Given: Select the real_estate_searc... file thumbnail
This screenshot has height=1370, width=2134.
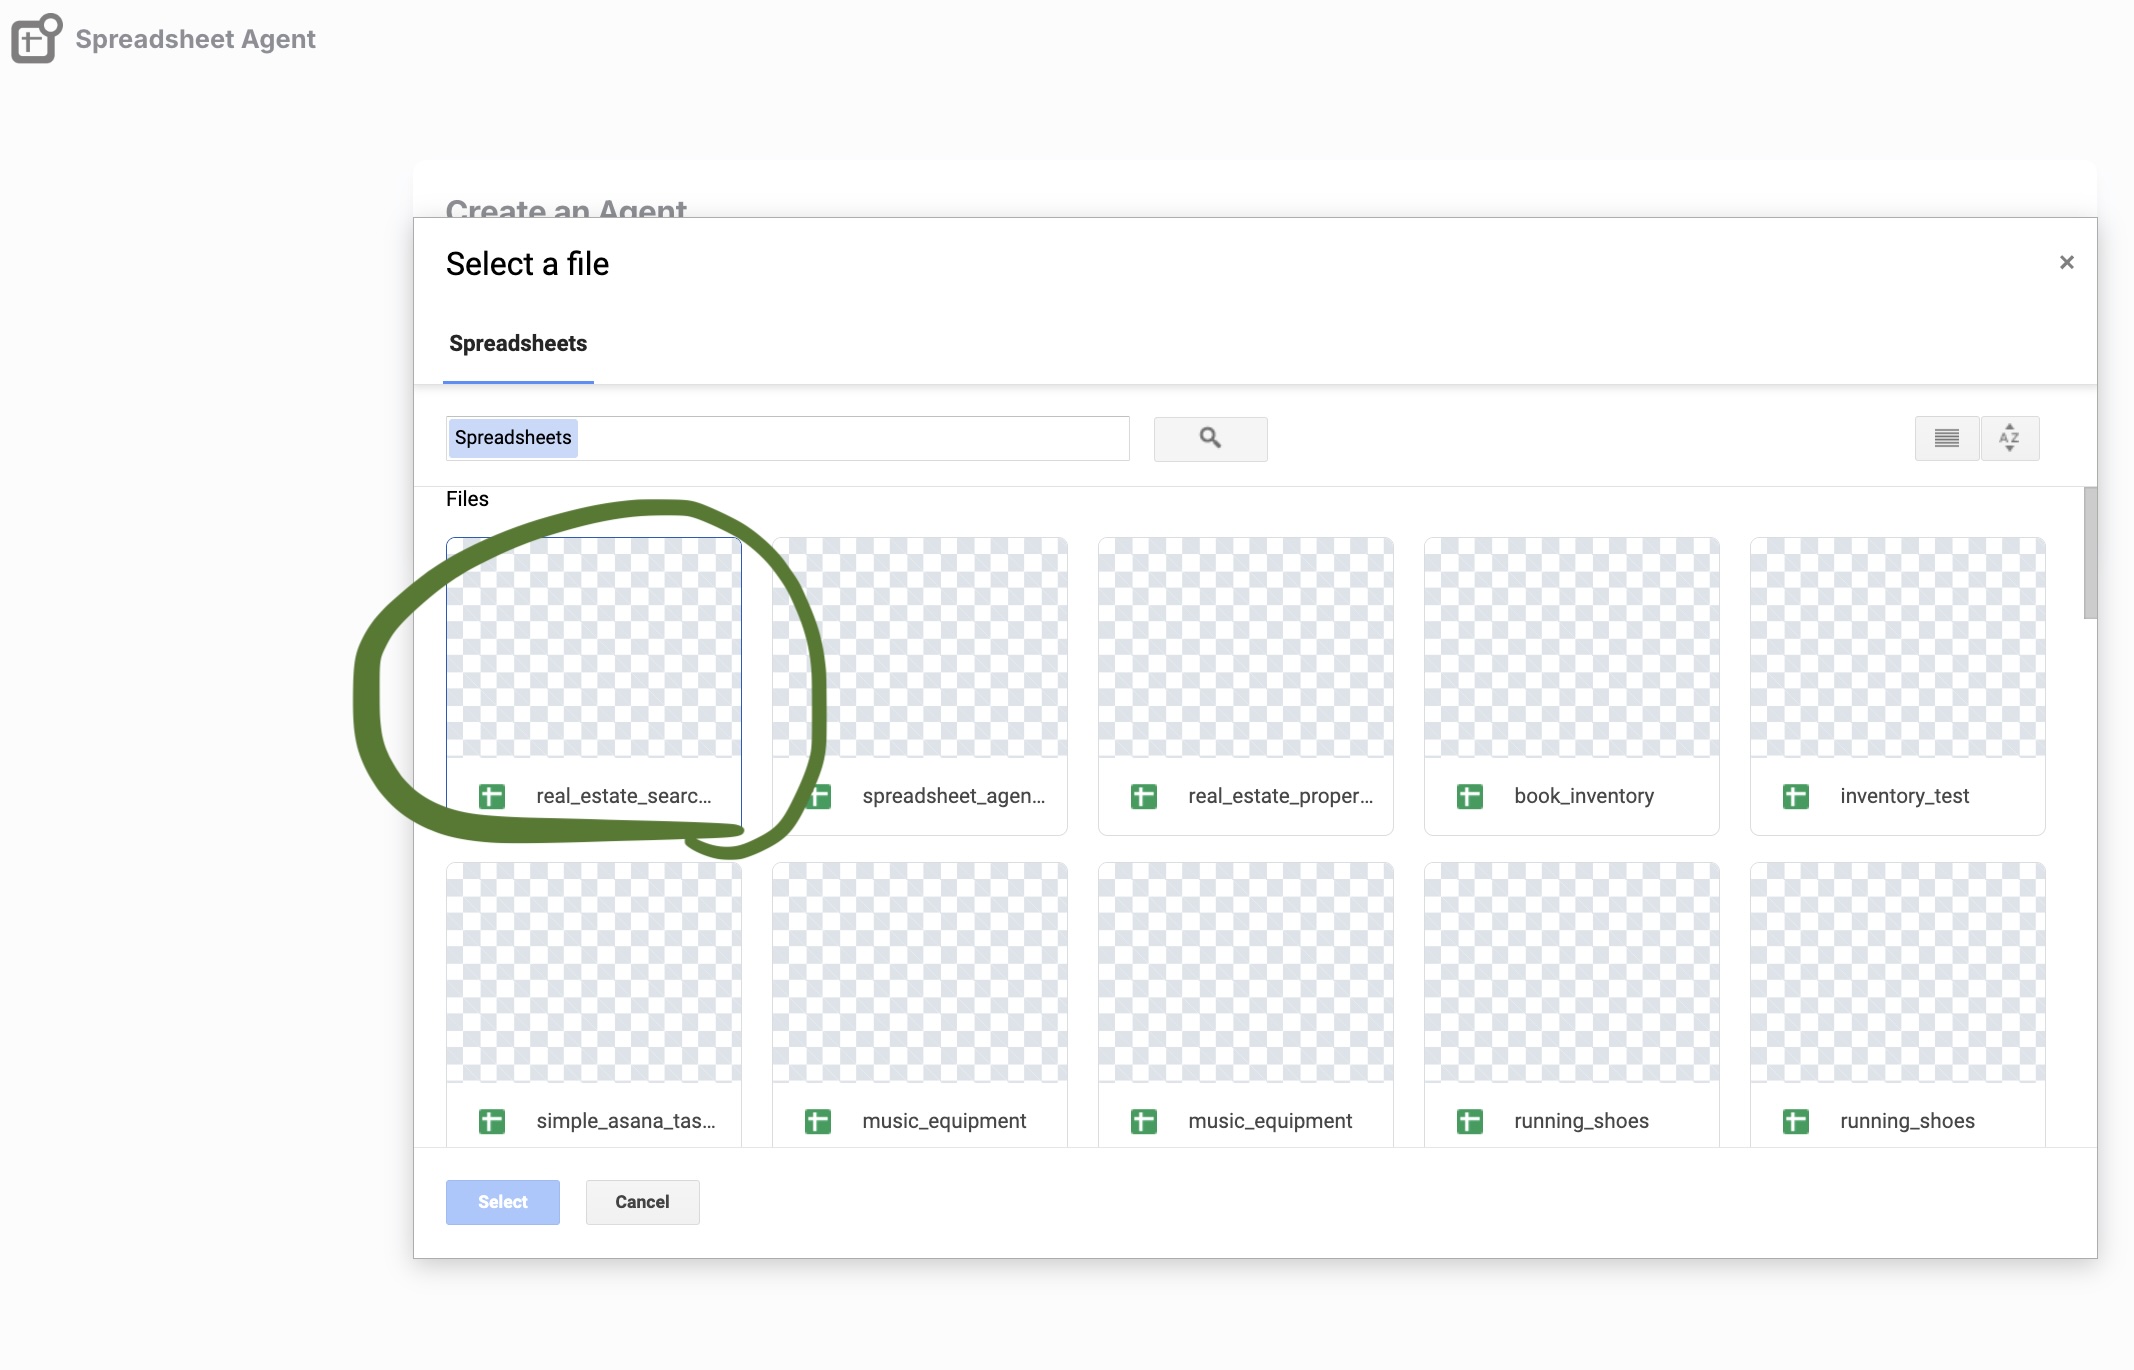Looking at the screenshot, I should pos(594,648).
